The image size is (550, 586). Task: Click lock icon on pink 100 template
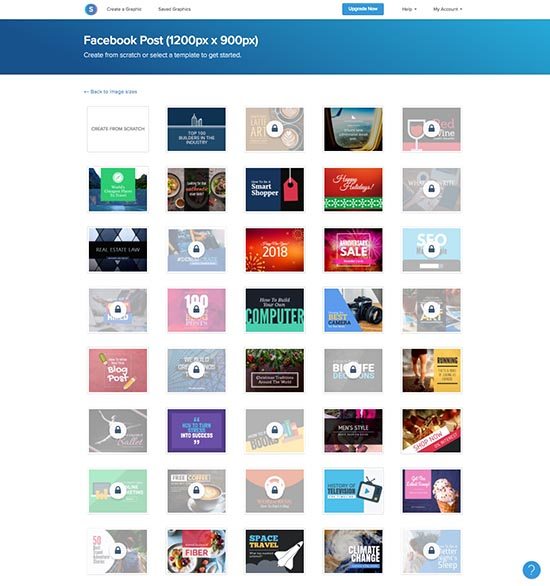[x=196, y=309]
